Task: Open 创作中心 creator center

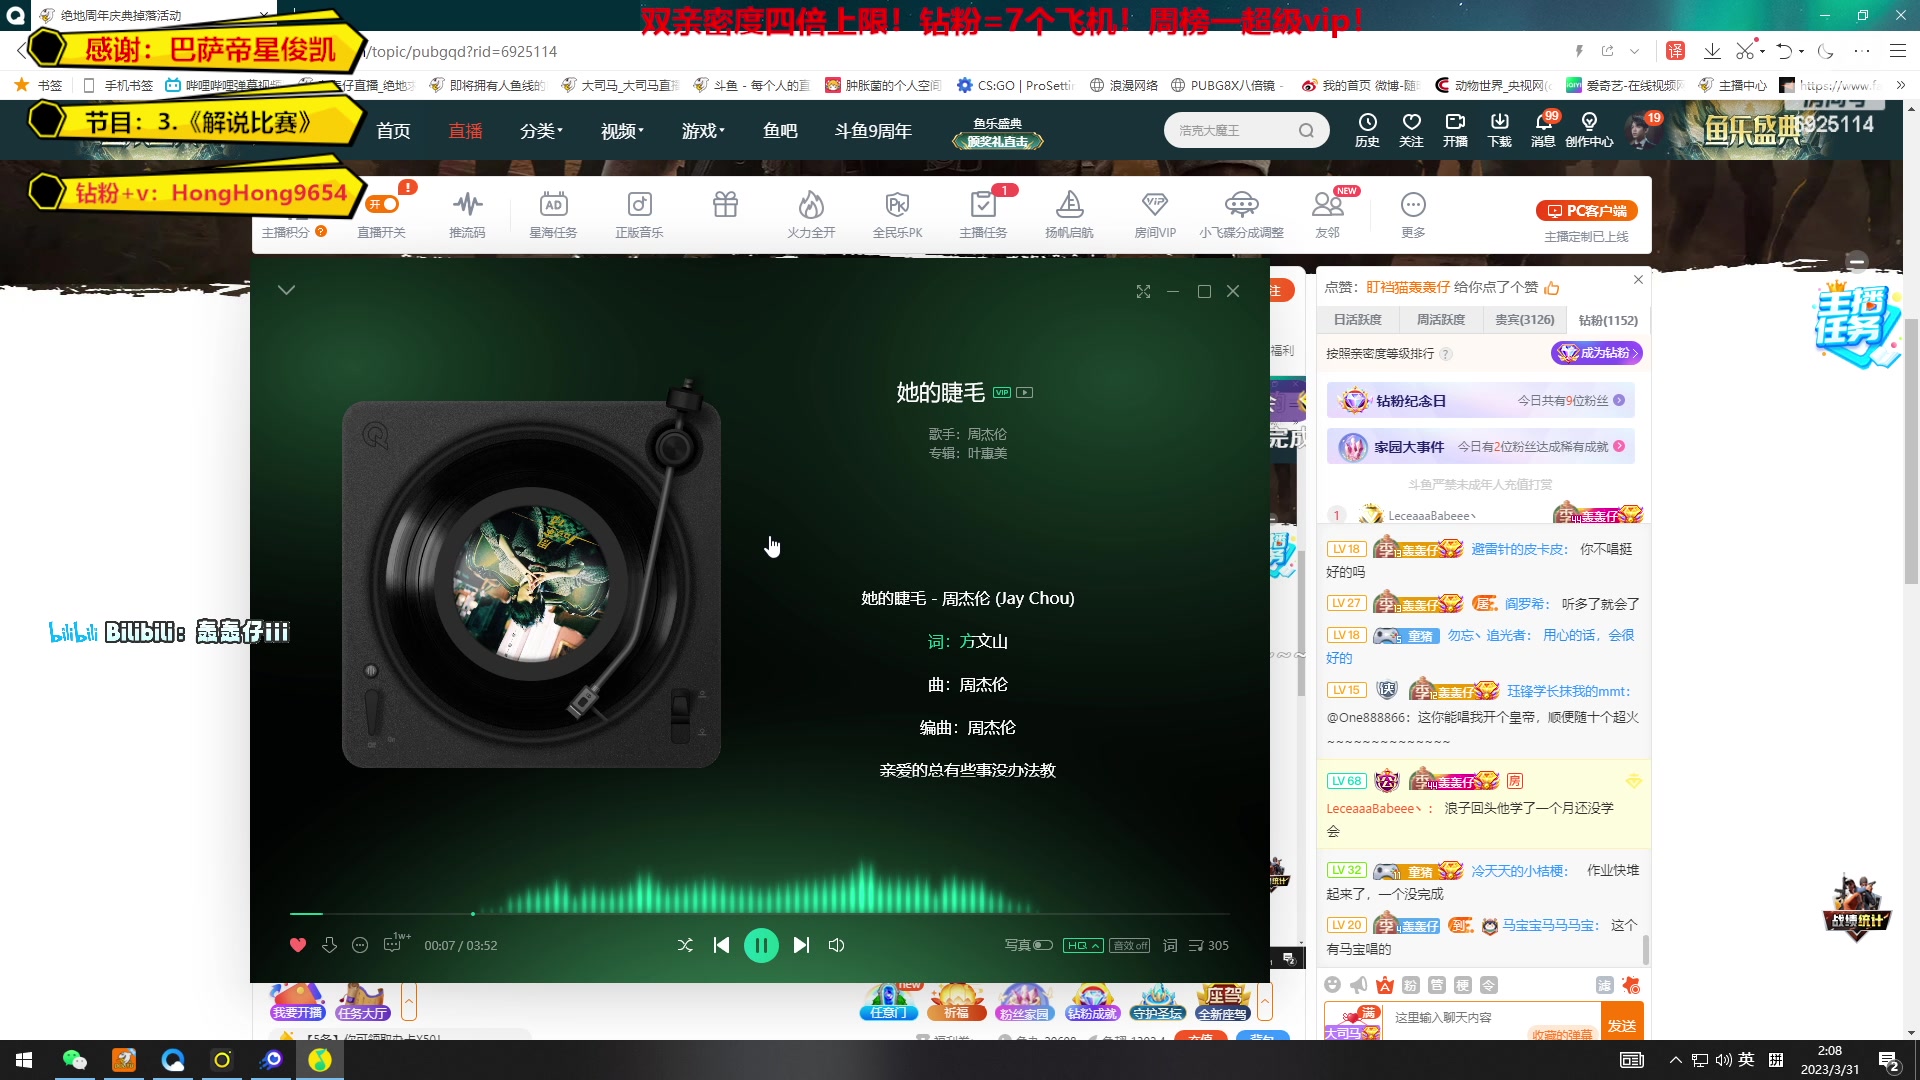Action: point(1589,130)
